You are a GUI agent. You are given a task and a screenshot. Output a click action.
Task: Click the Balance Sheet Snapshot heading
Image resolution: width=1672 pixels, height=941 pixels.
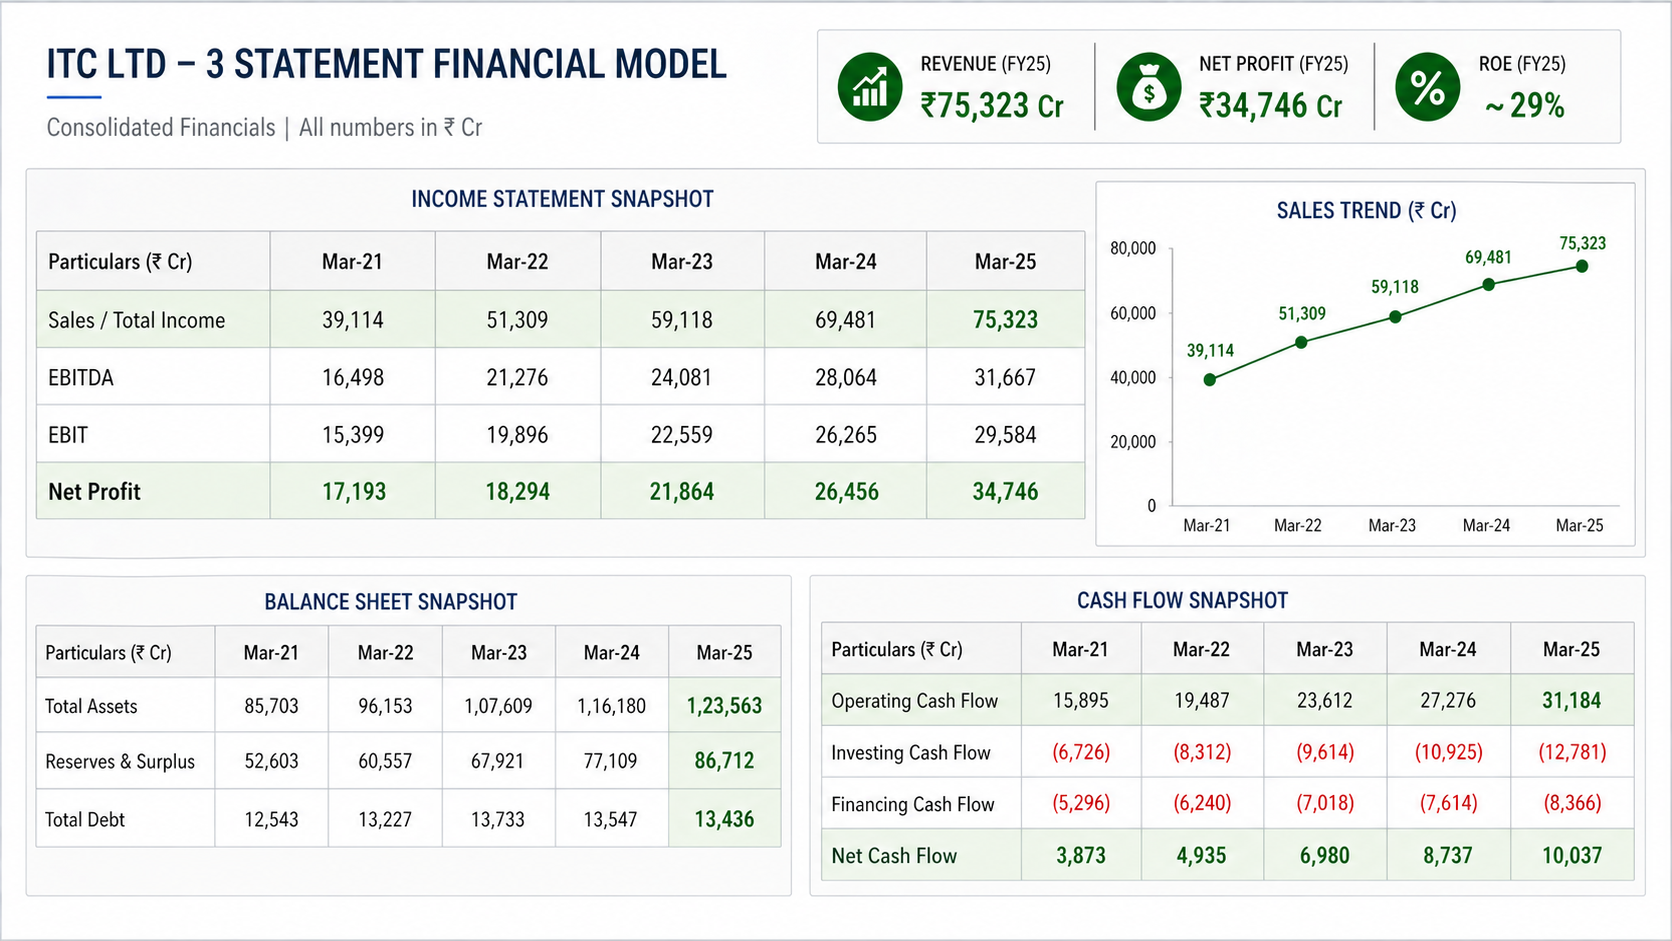(391, 602)
